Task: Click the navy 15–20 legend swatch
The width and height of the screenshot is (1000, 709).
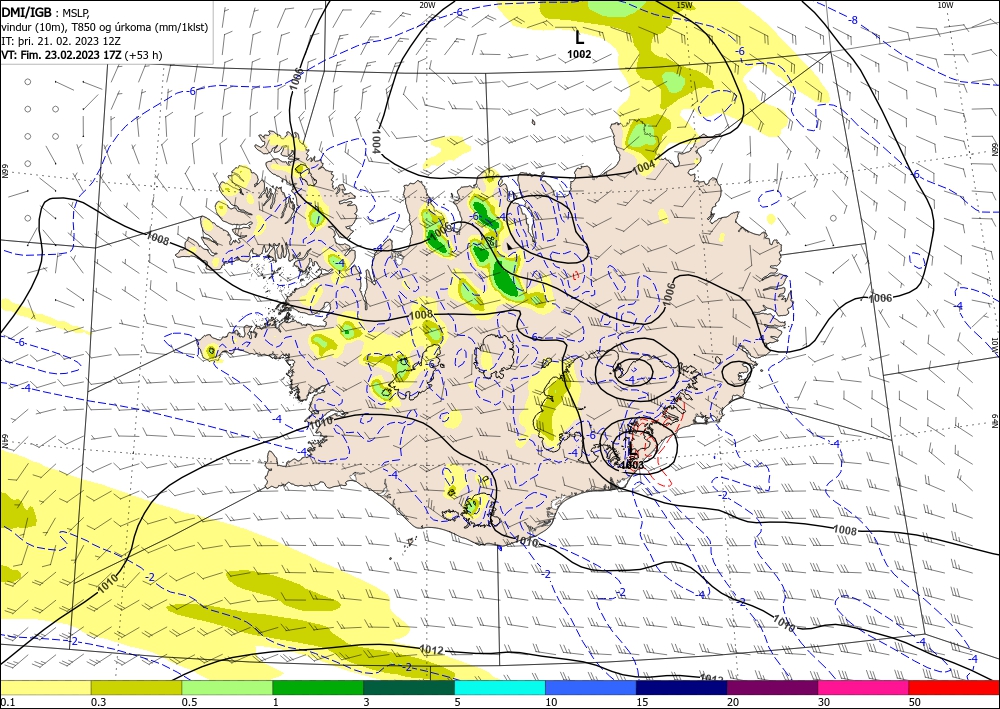Action: click(682, 687)
